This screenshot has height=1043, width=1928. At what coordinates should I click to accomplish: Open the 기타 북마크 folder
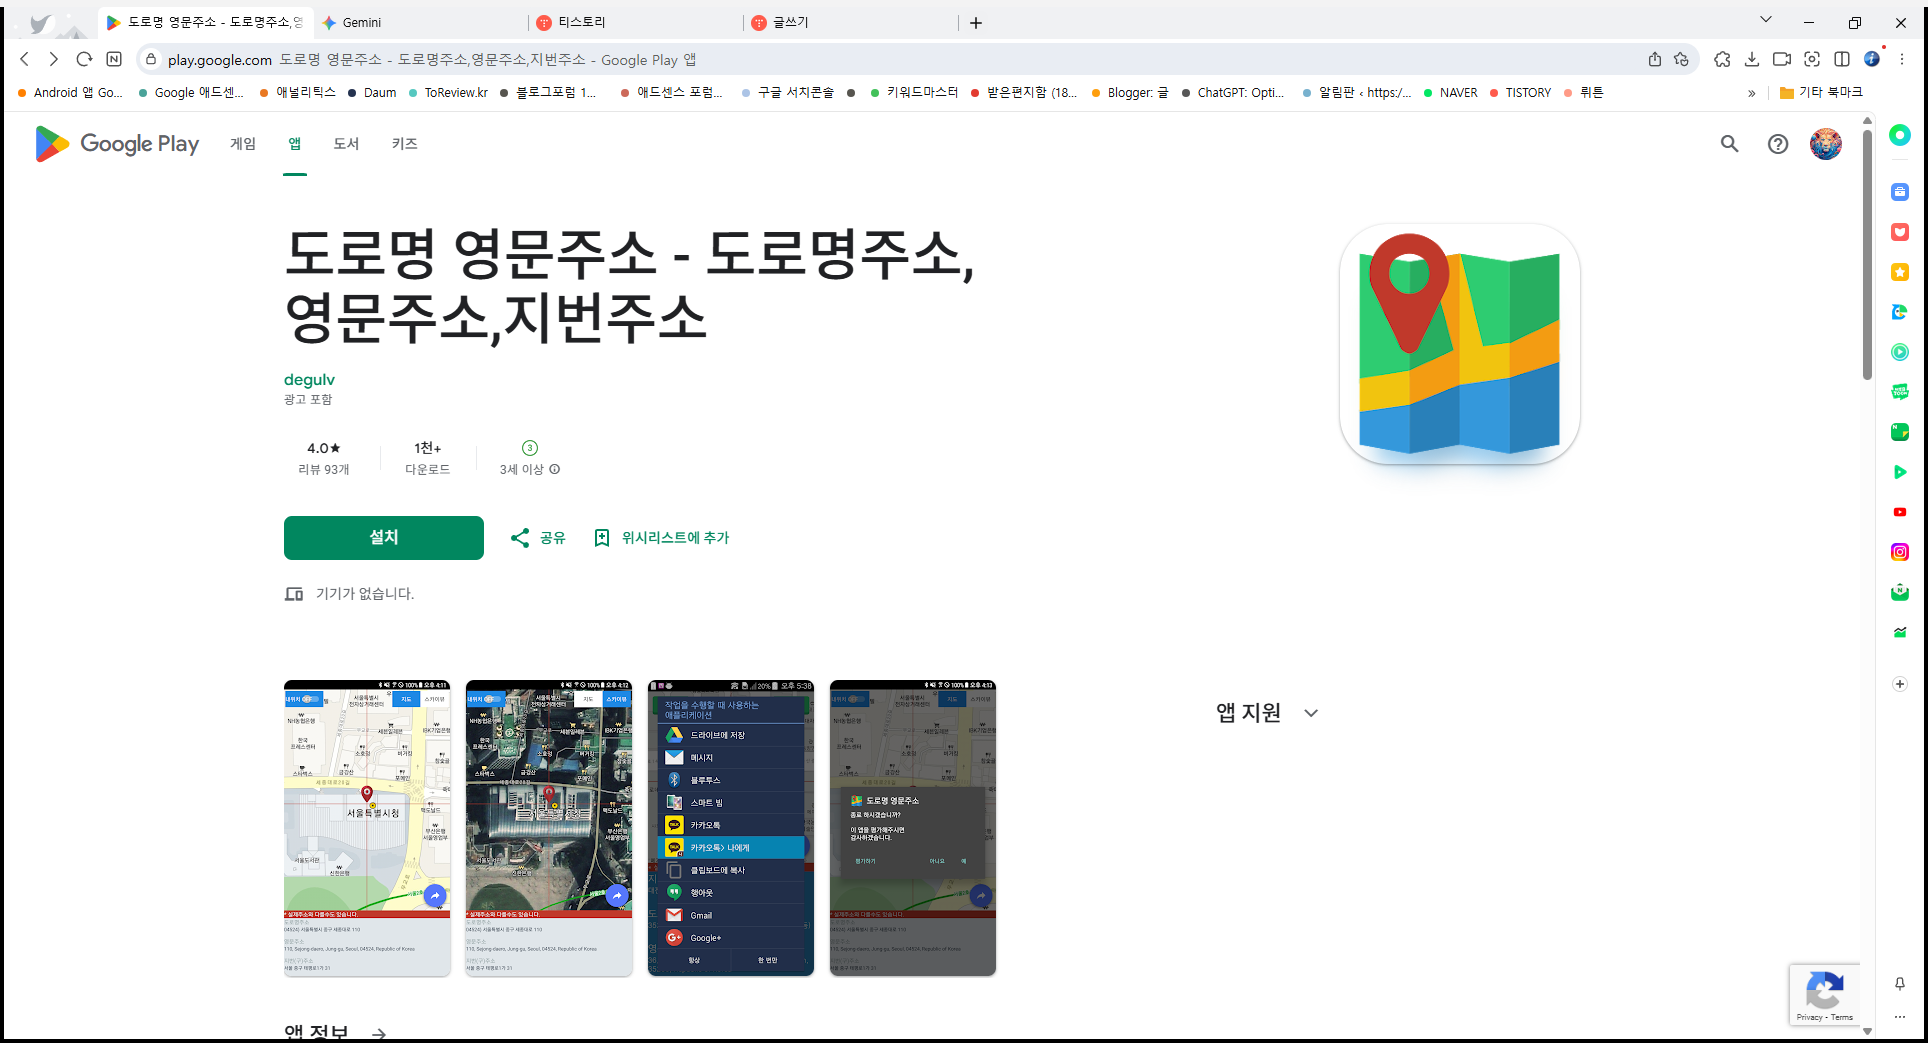click(1822, 92)
